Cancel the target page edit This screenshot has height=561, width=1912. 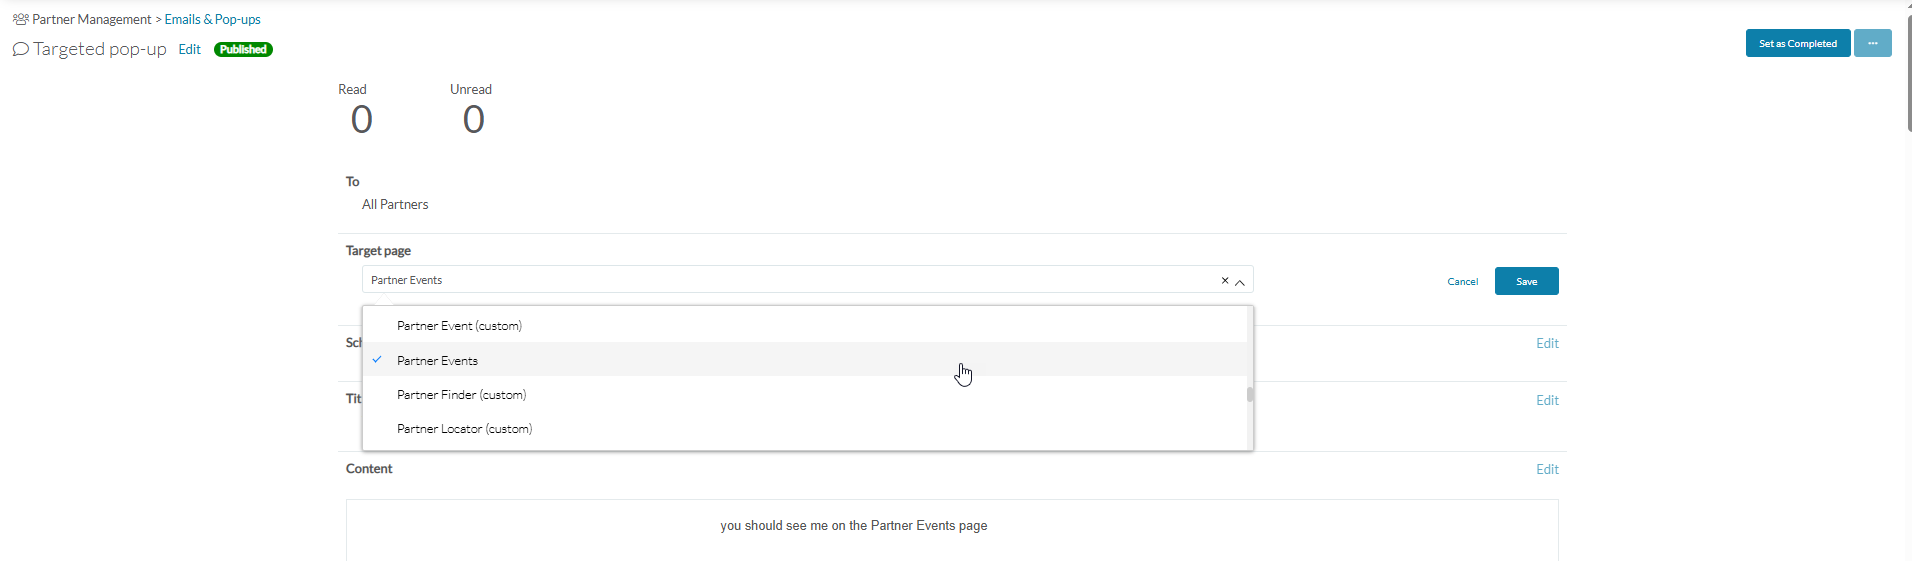(x=1462, y=282)
